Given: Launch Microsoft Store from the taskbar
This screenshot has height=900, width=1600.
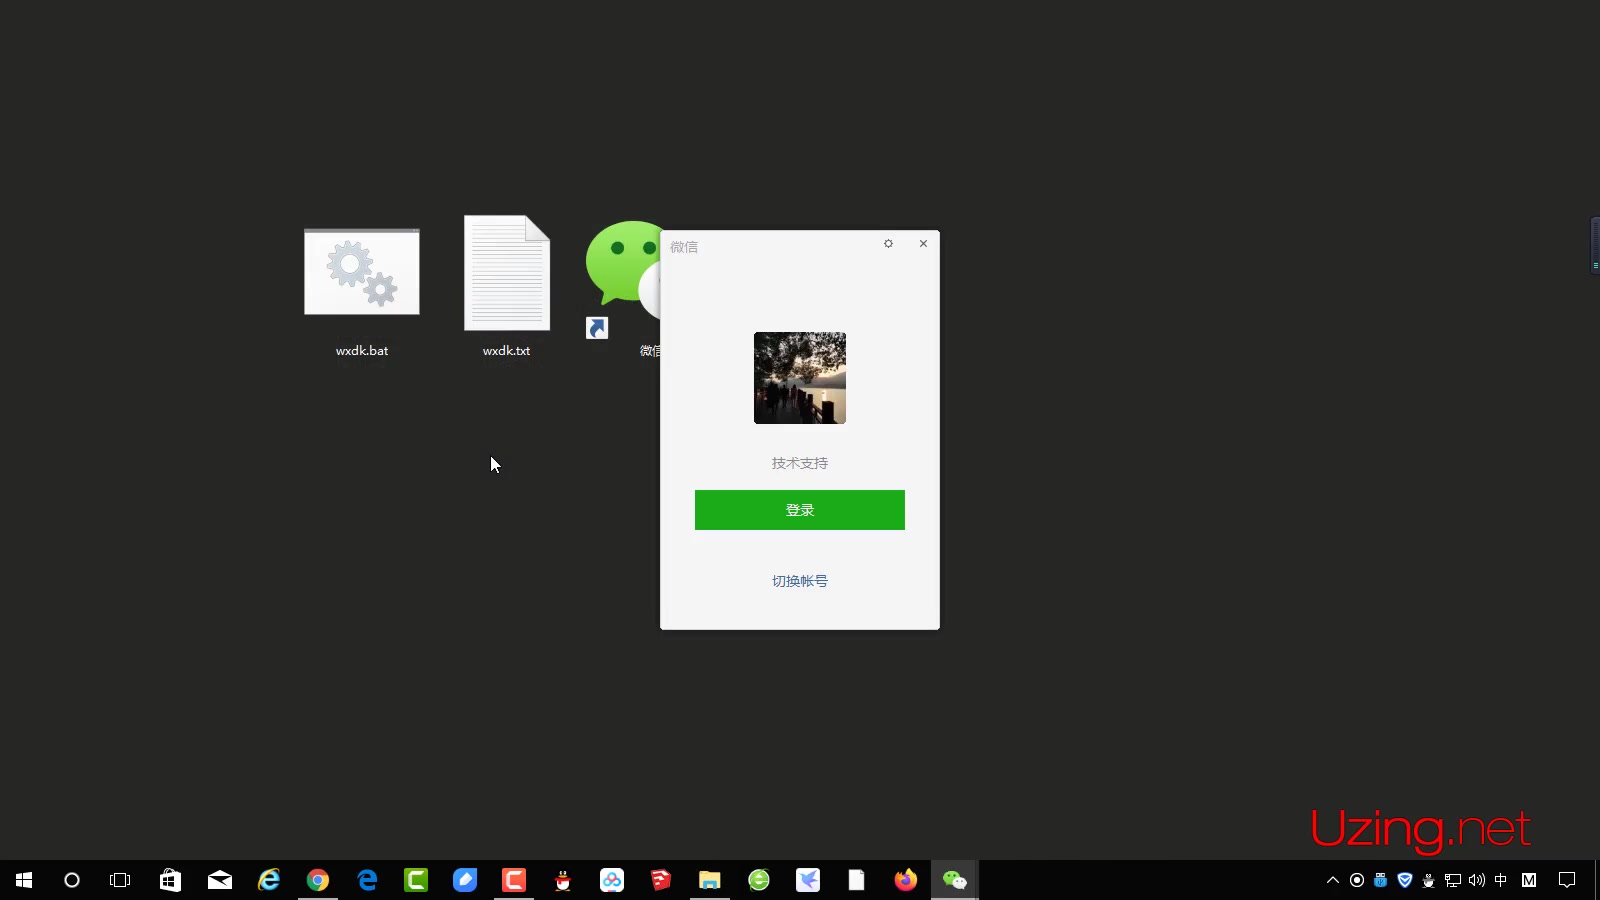Looking at the screenshot, I should pos(170,880).
